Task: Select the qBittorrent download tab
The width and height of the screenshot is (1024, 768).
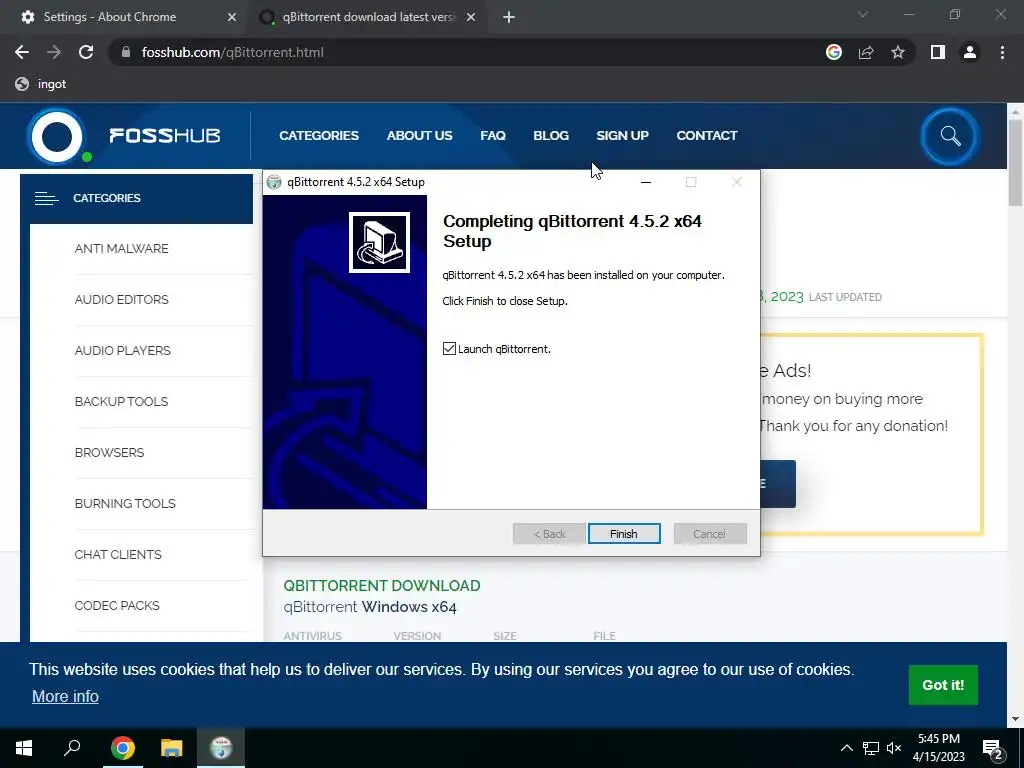Action: [368, 17]
